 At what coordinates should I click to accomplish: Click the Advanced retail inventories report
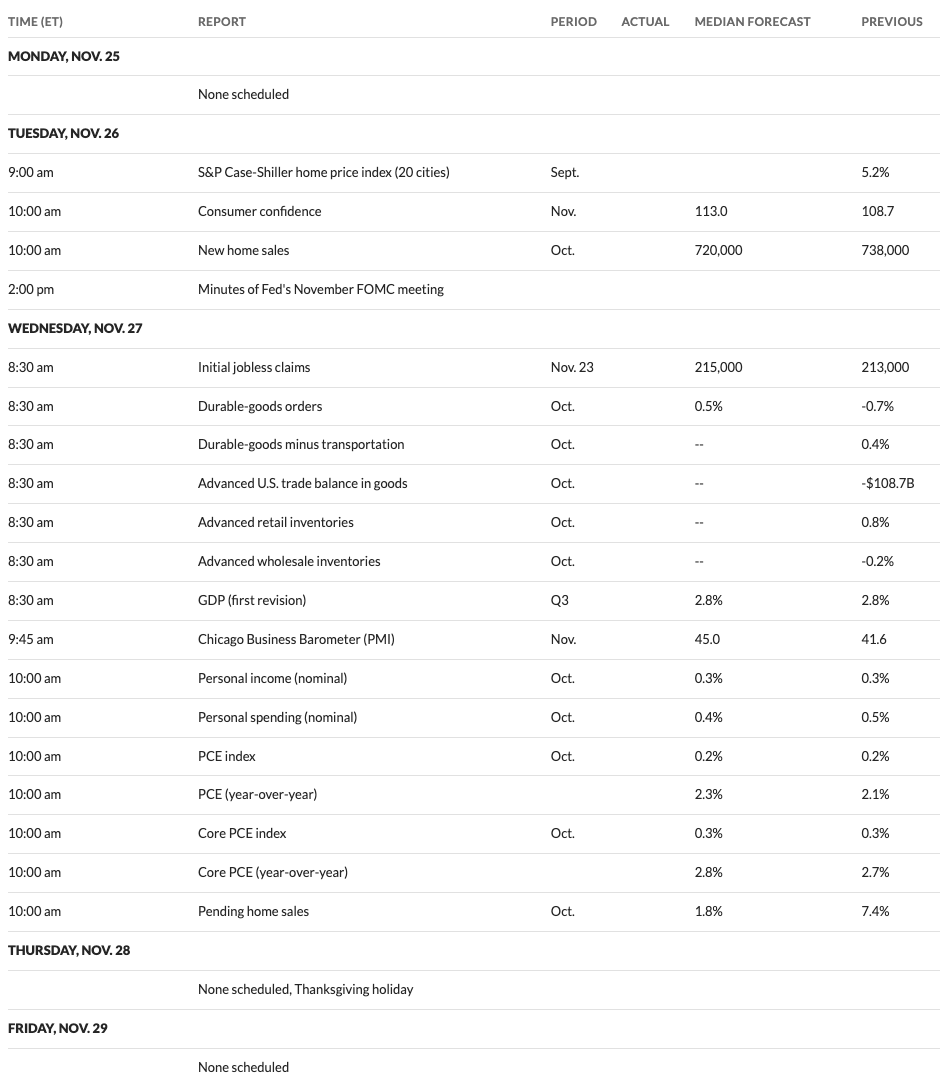pyautogui.click(x=275, y=522)
